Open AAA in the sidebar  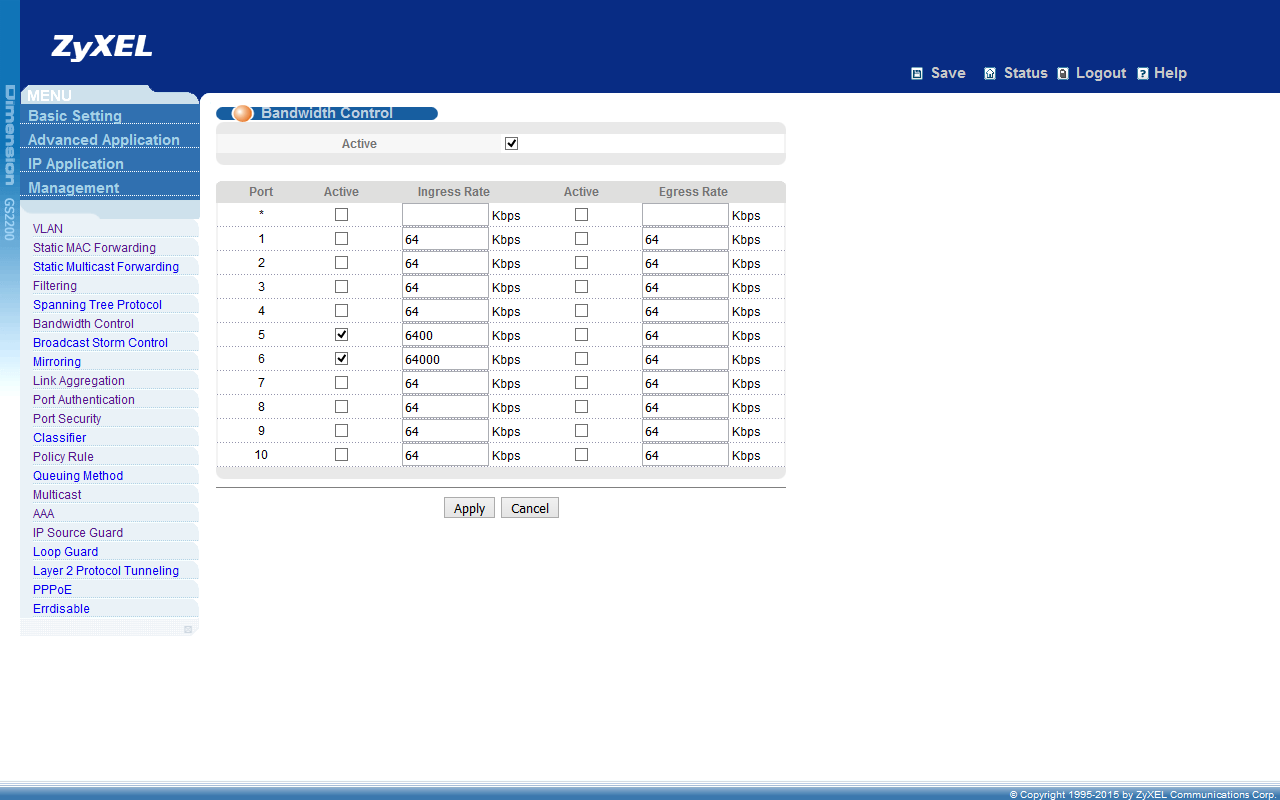(x=44, y=514)
